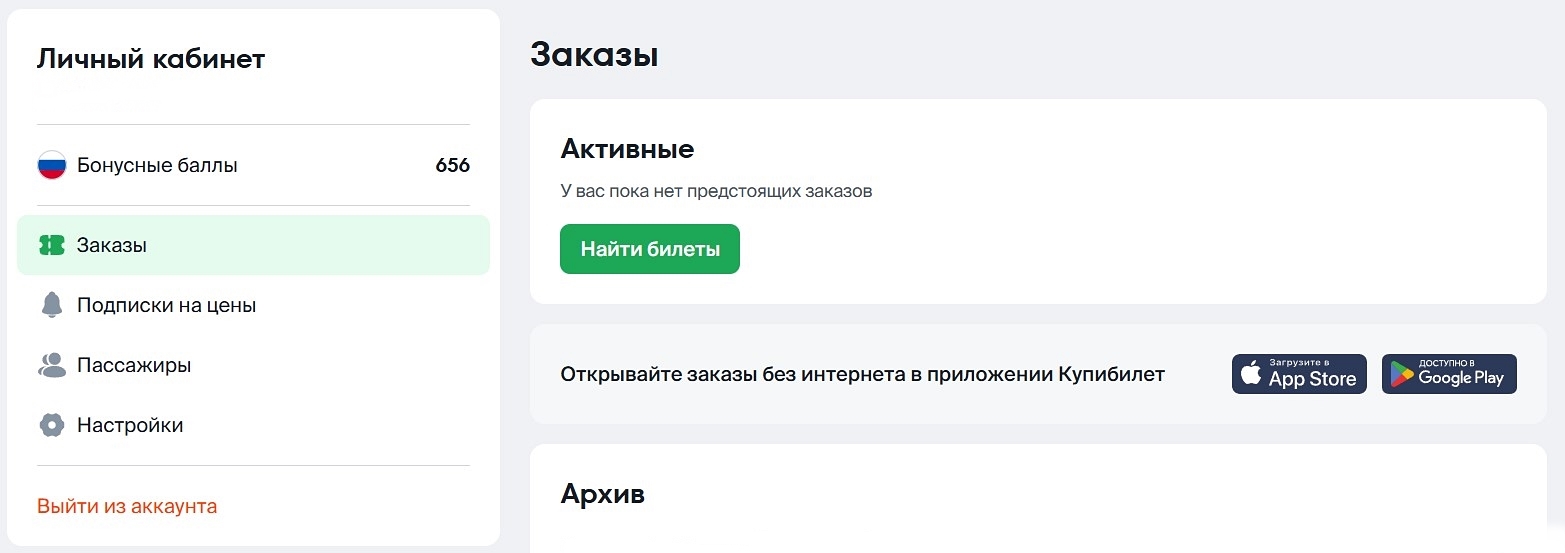Image resolution: width=1565 pixels, height=553 pixels.
Task: Click the Активные section heading
Action: point(627,149)
